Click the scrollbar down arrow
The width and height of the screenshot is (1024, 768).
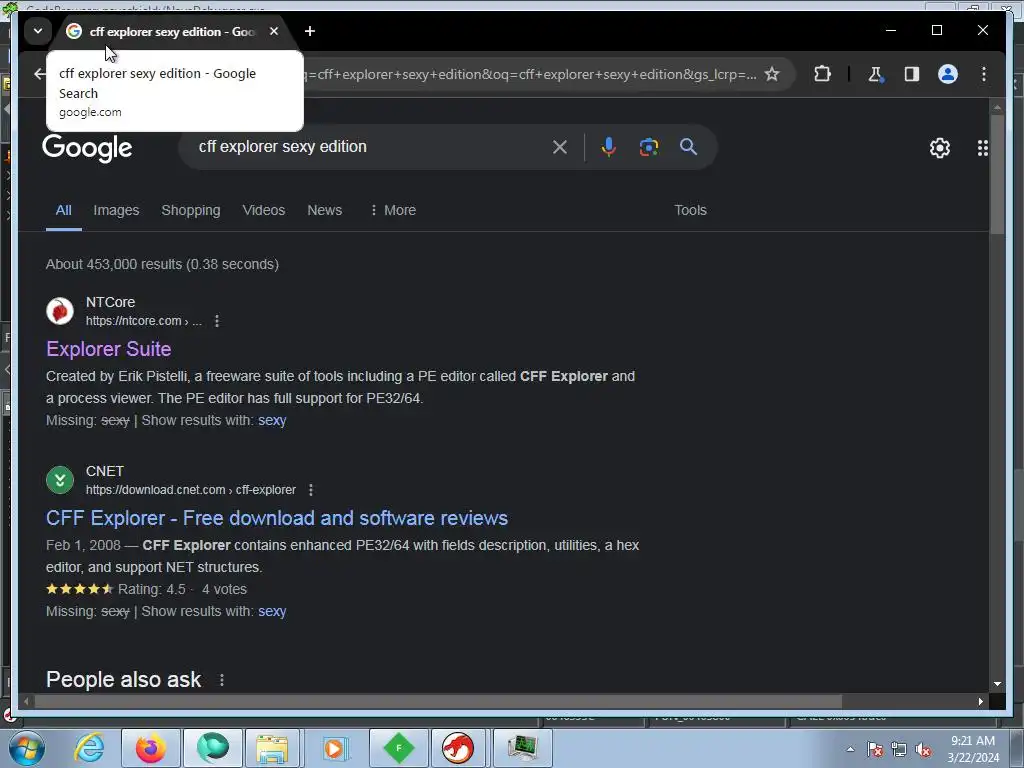click(x=997, y=684)
